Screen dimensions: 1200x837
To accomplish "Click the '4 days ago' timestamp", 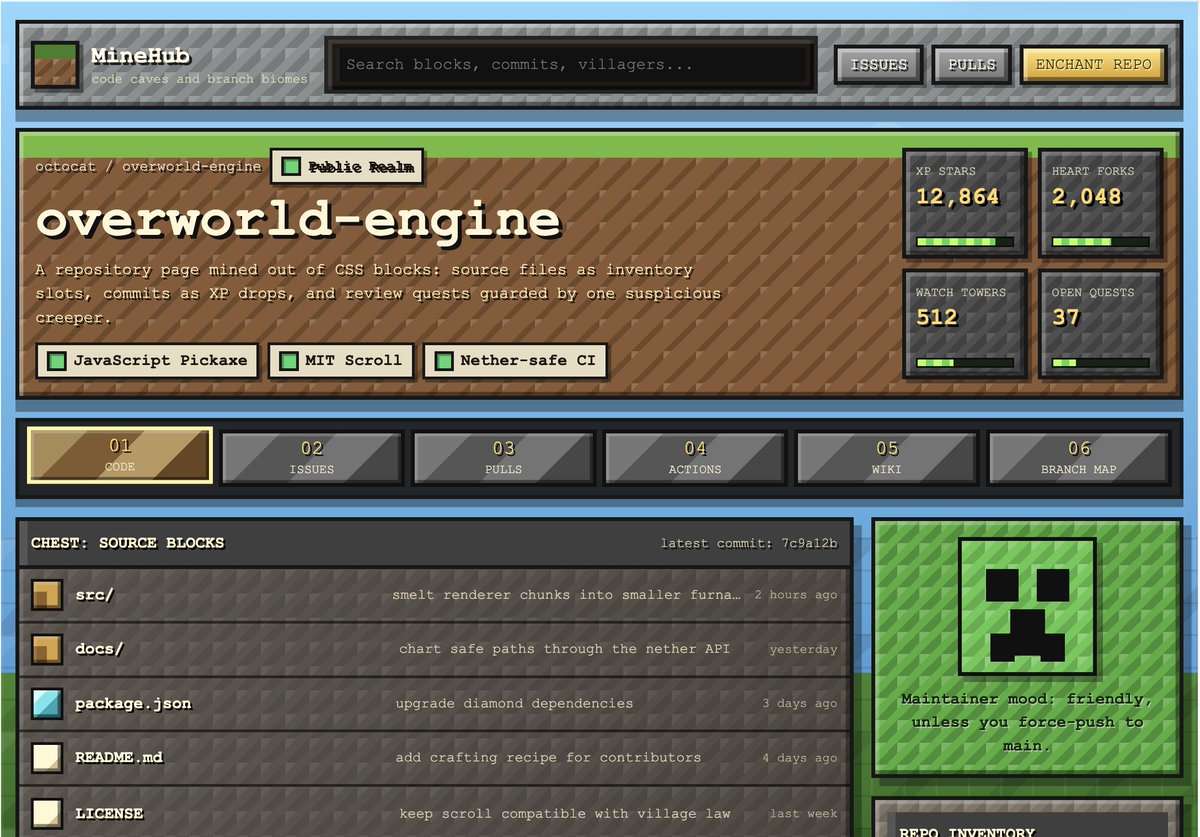I will [x=800, y=757].
